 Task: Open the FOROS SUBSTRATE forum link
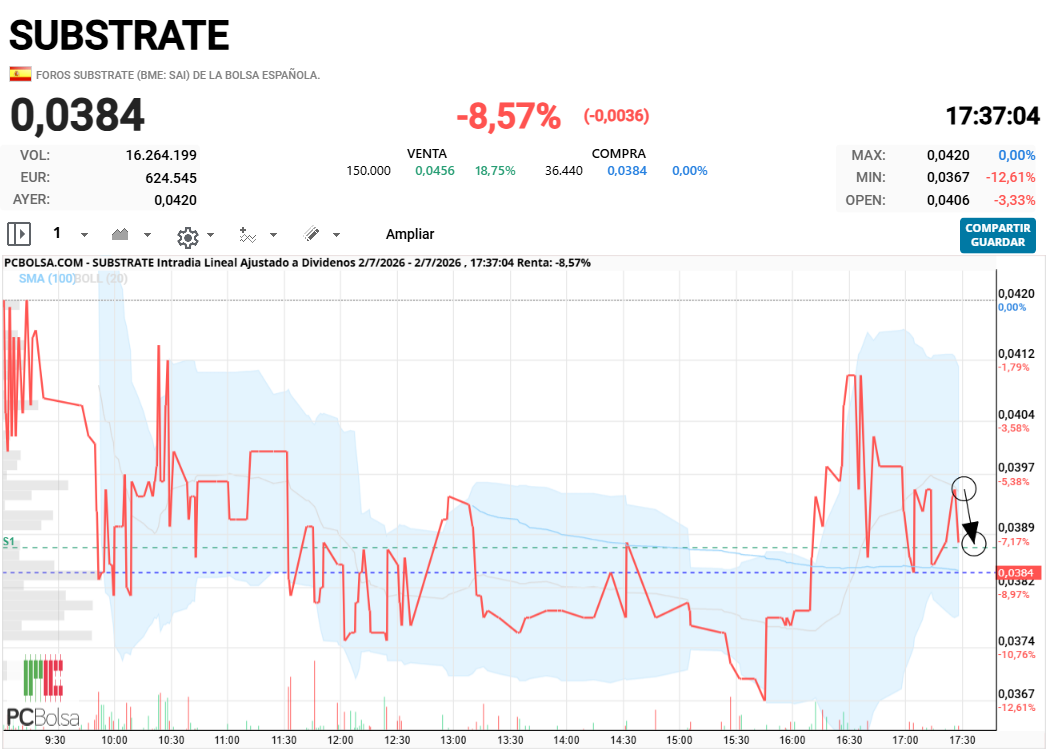pos(178,75)
